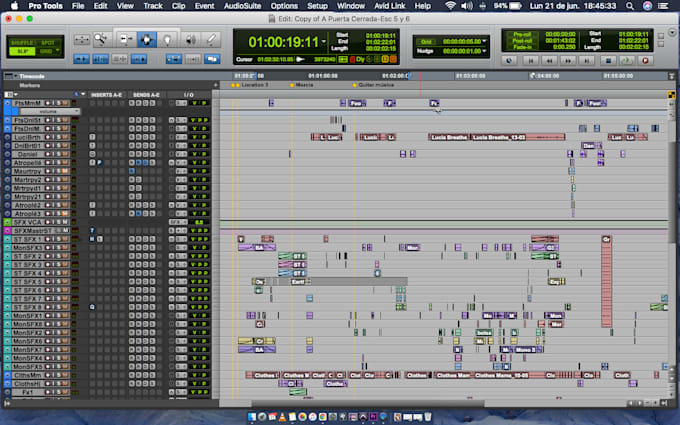Click the Fade-in button in transport
The image size is (680, 425).
click(x=522, y=47)
